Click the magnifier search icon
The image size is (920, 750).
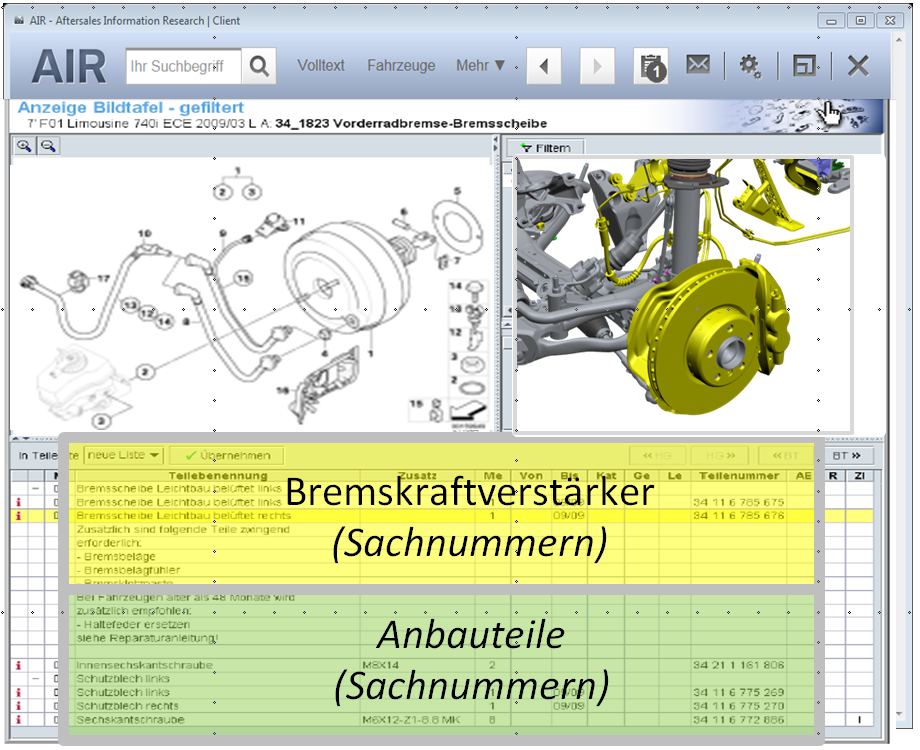259,66
